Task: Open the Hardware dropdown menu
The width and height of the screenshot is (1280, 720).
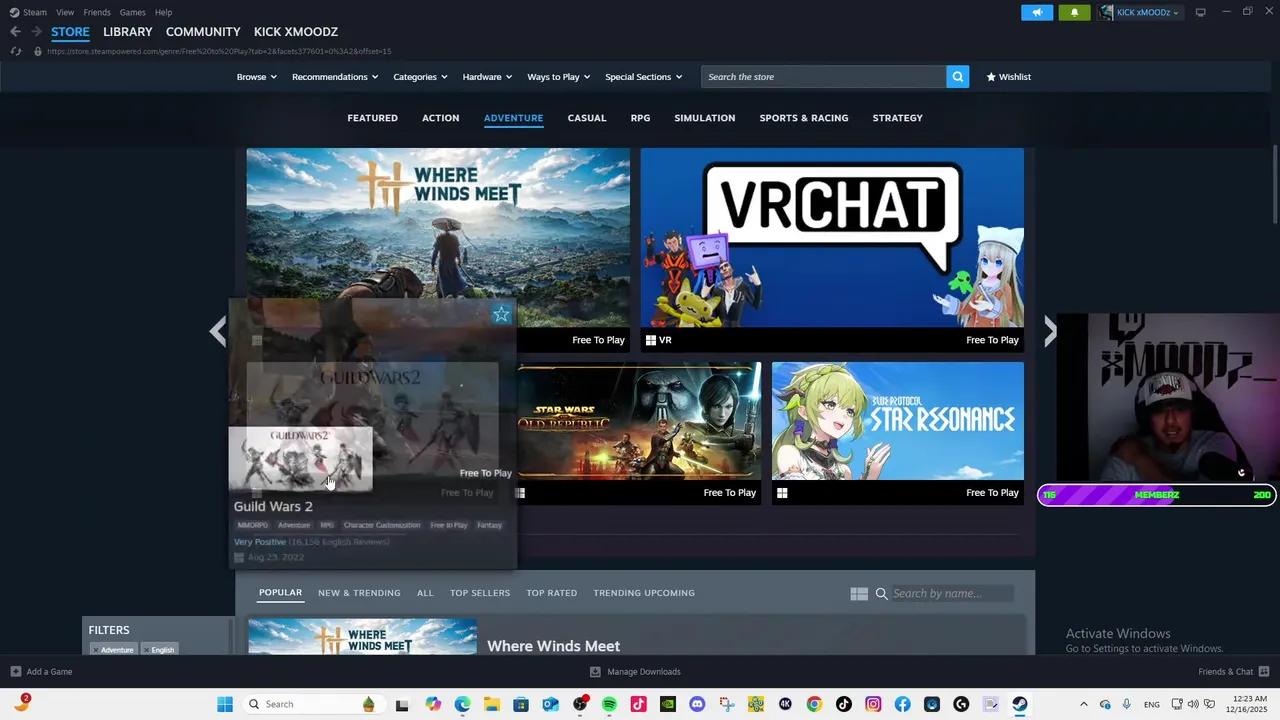Action: click(487, 77)
